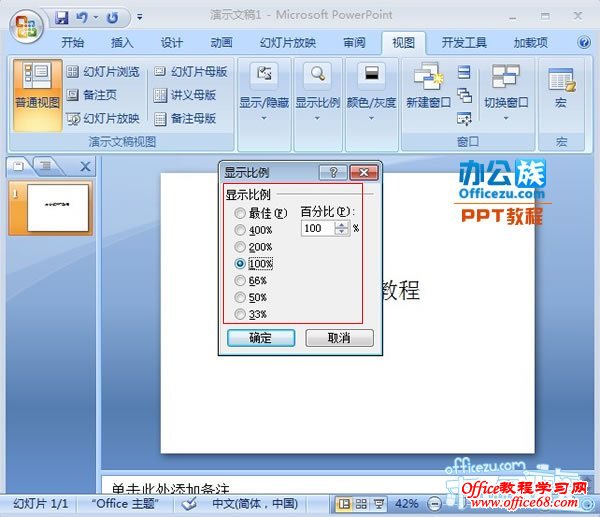Switch to the slides thumbnail pane tab

click(x=18, y=166)
